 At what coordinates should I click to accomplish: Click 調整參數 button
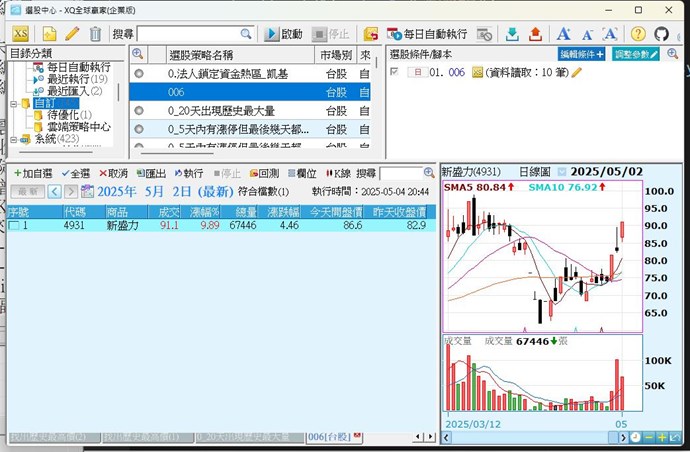tap(636, 54)
